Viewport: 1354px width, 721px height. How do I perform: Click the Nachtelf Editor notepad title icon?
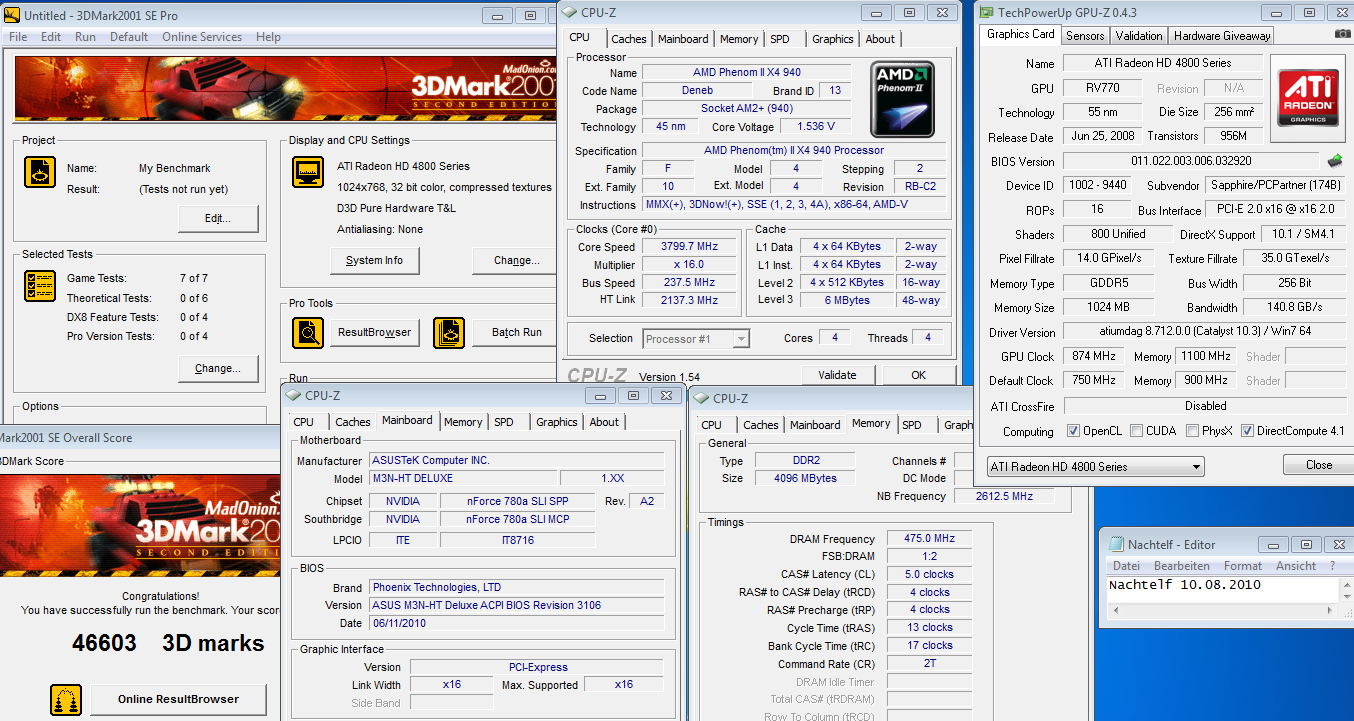[x=1116, y=544]
